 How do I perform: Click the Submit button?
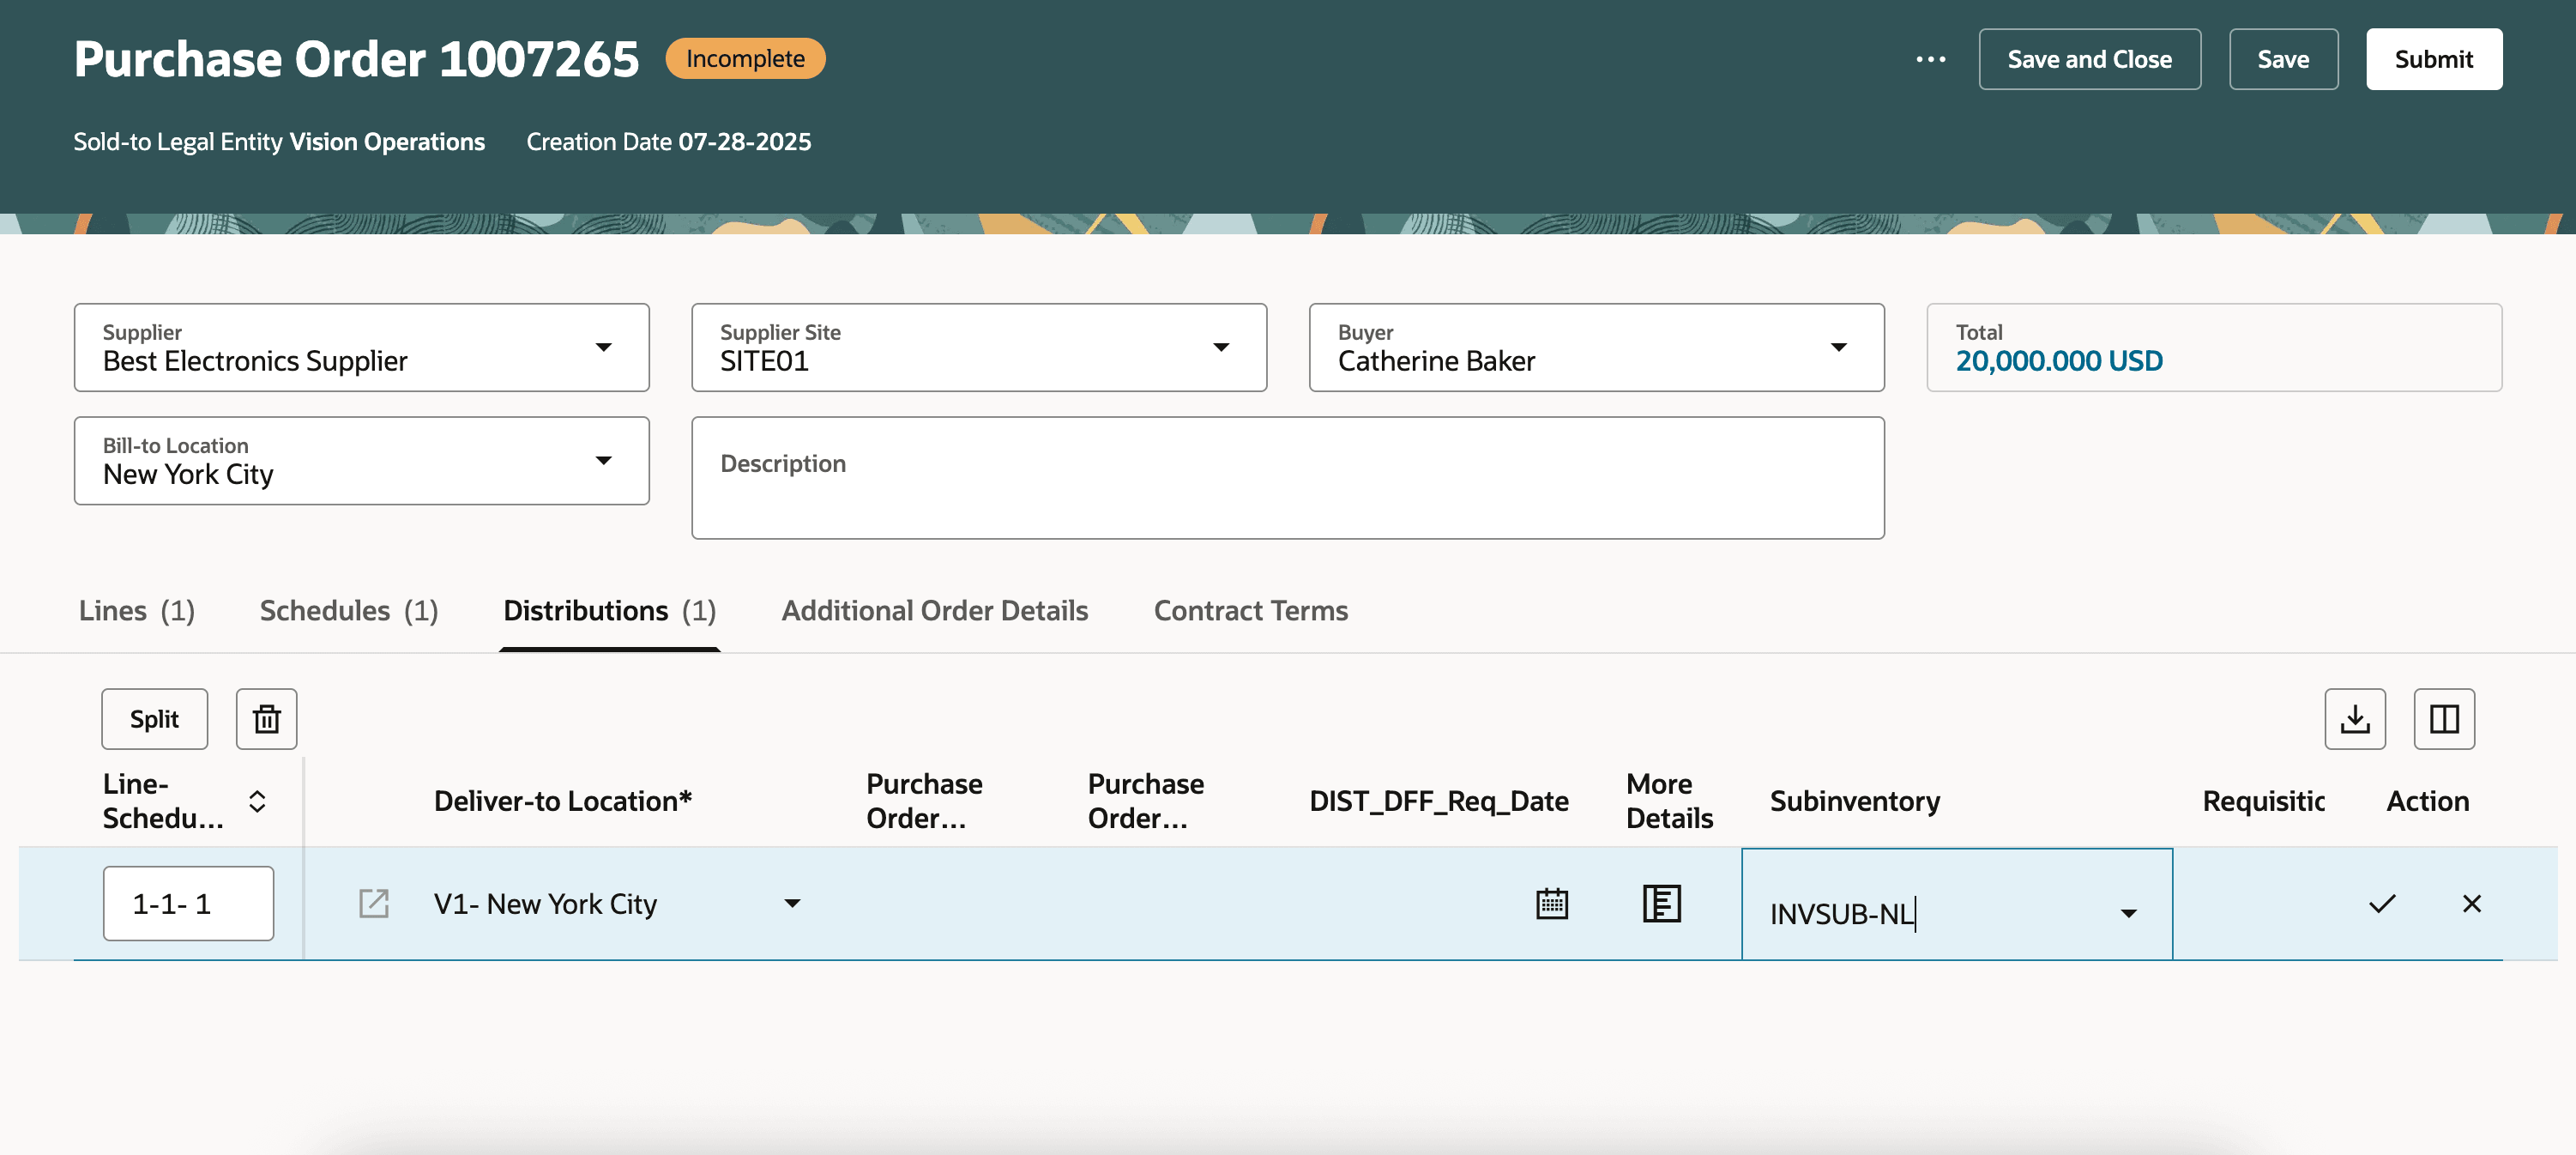[x=2433, y=59]
